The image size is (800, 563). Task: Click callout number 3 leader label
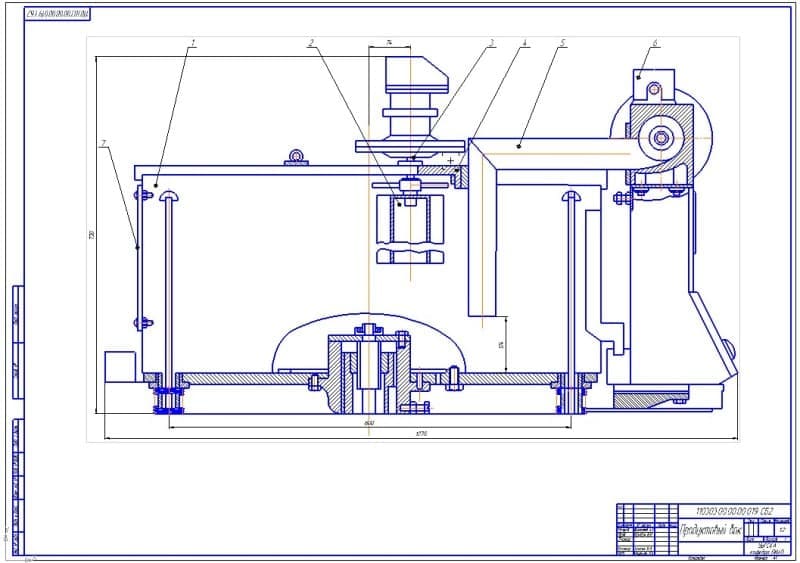pos(491,43)
